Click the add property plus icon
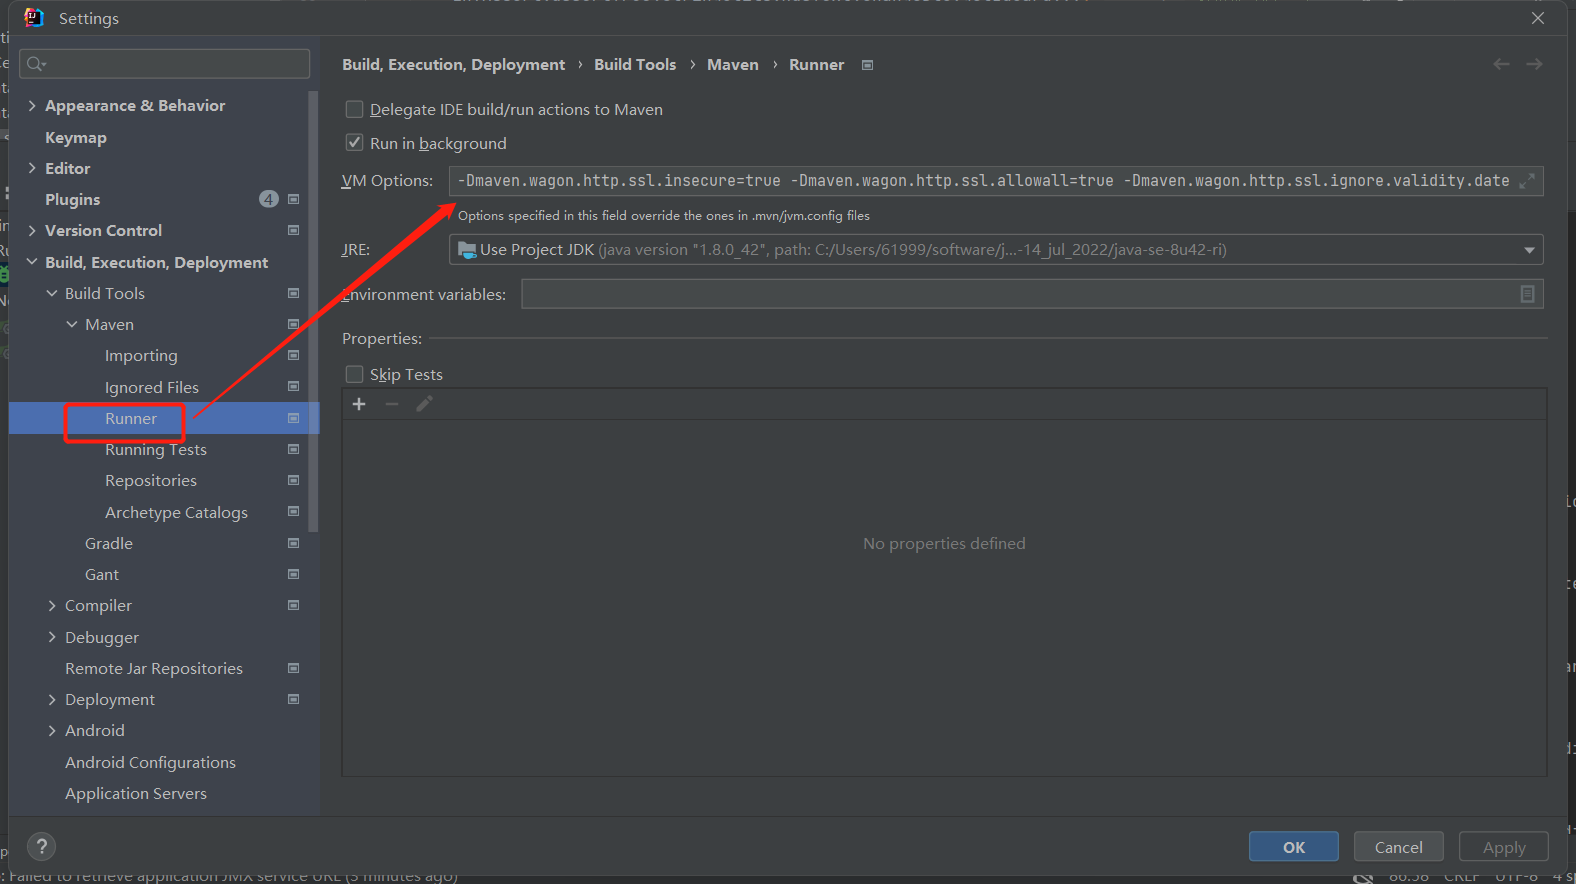The width and height of the screenshot is (1576, 884). [359, 404]
